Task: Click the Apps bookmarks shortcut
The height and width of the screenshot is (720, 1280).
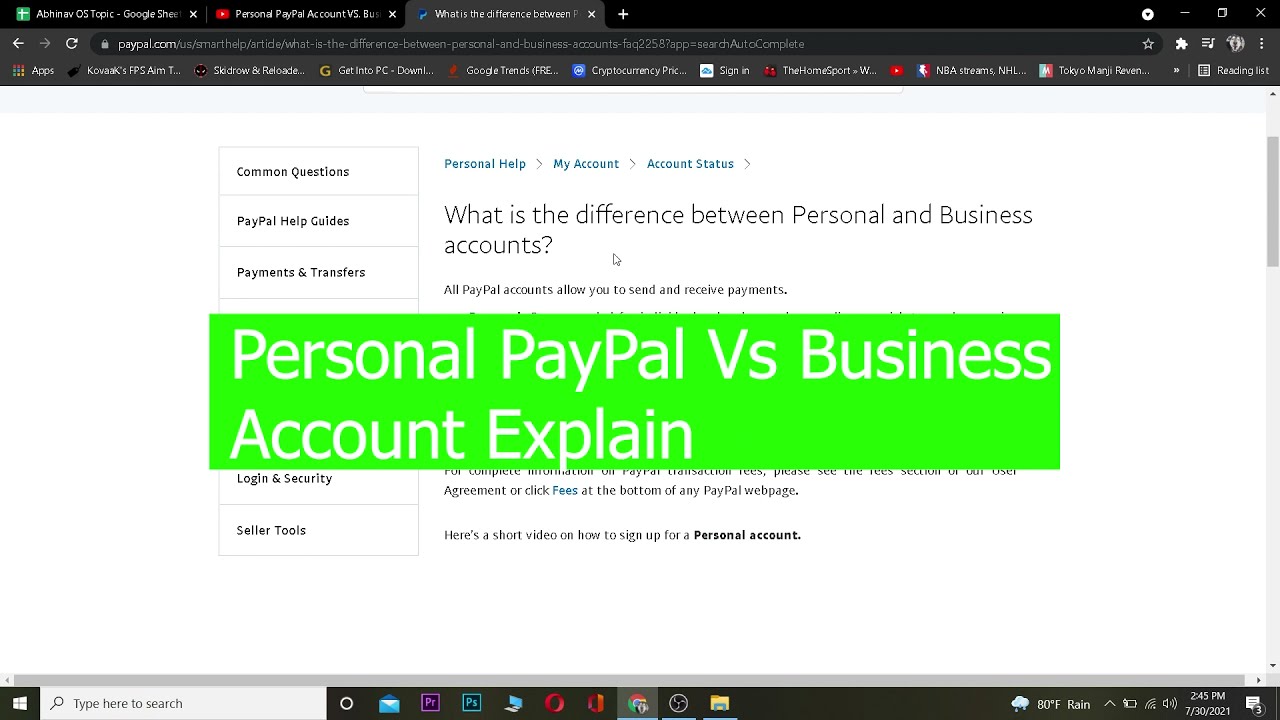Action: coord(33,70)
